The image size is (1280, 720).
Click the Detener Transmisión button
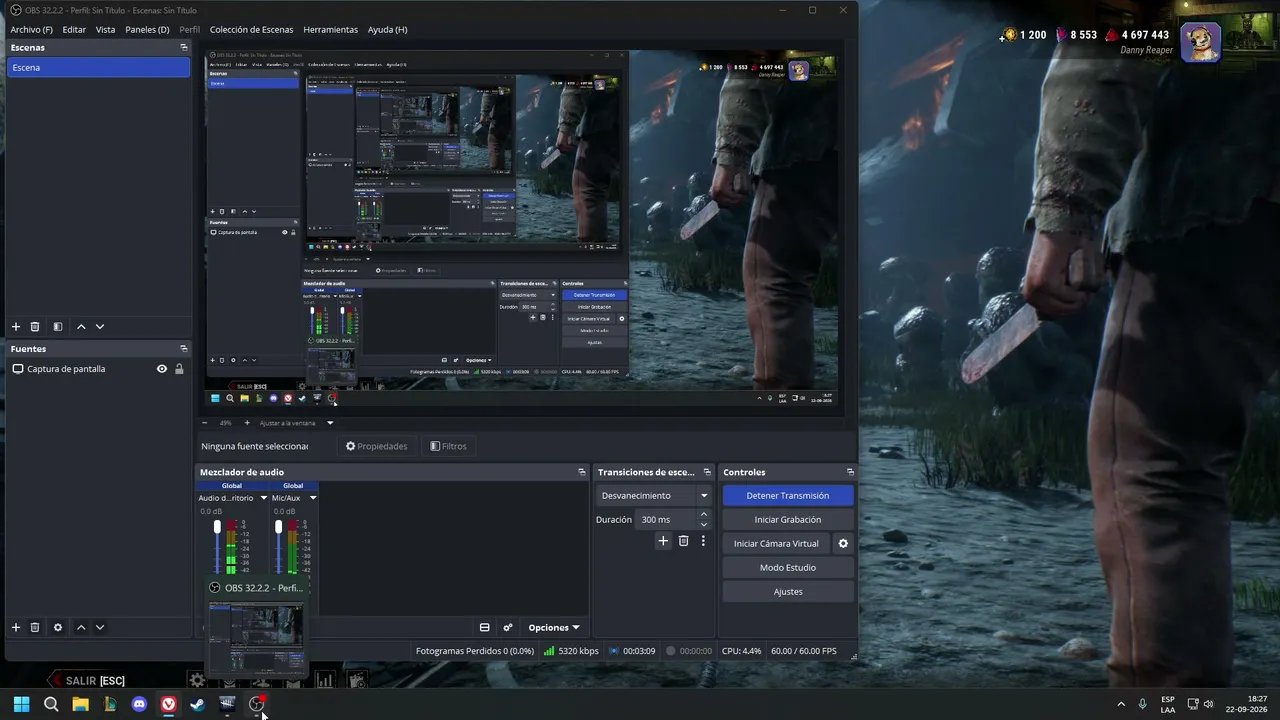(x=788, y=496)
